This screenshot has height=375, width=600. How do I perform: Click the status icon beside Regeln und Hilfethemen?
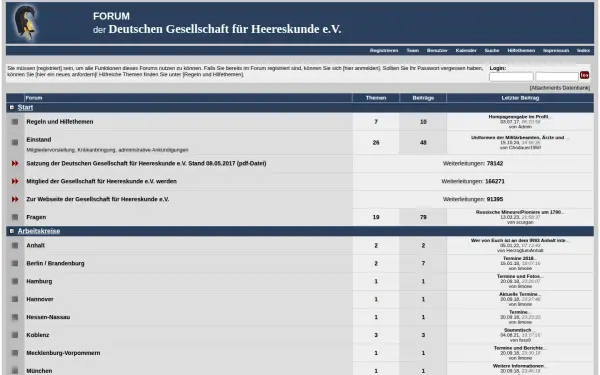pyautogui.click(x=15, y=122)
